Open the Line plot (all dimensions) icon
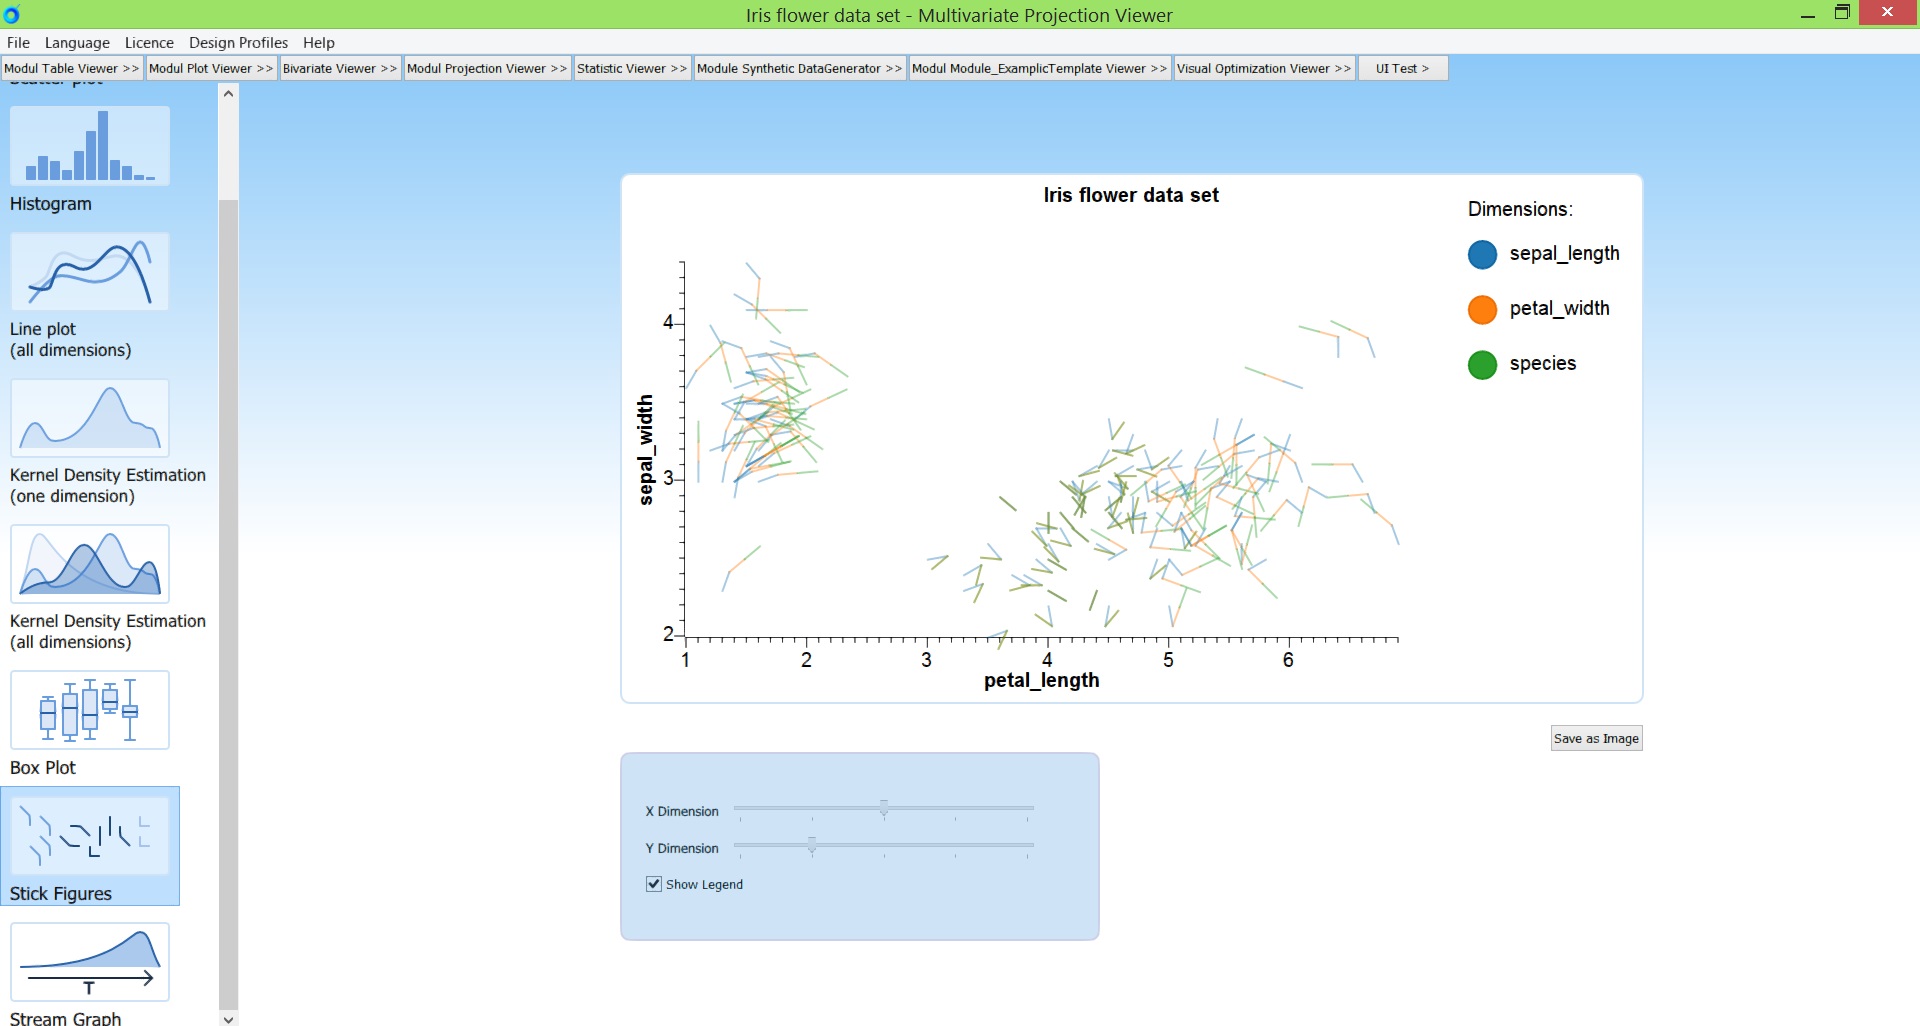This screenshot has width=1920, height=1026. tap(90, 272)
